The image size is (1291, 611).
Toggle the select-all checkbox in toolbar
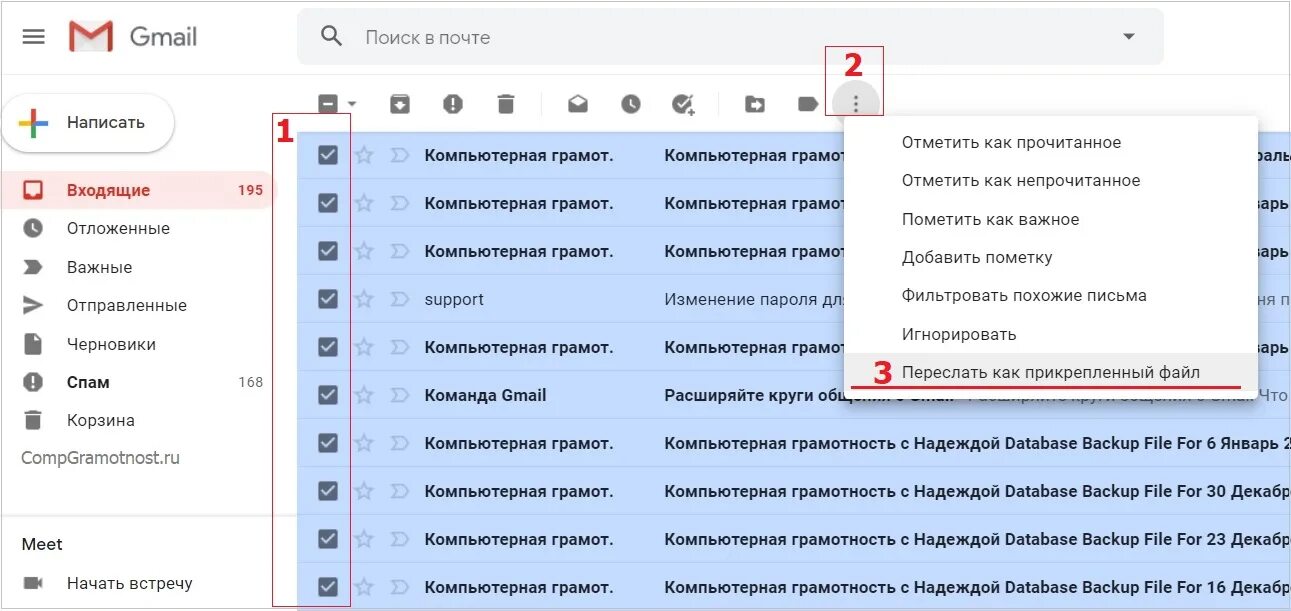[x=328, y=104]
